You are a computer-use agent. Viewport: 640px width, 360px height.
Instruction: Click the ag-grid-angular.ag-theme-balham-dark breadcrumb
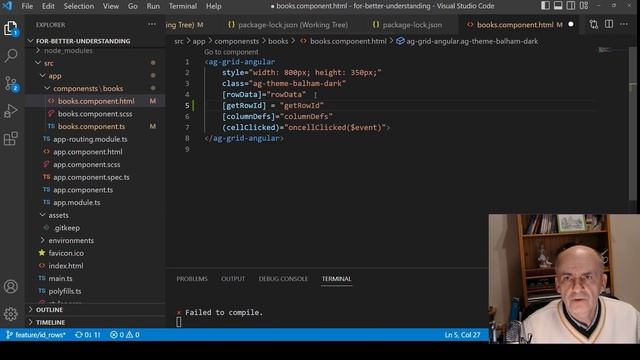pyautogui.click(x=468, y=41)
